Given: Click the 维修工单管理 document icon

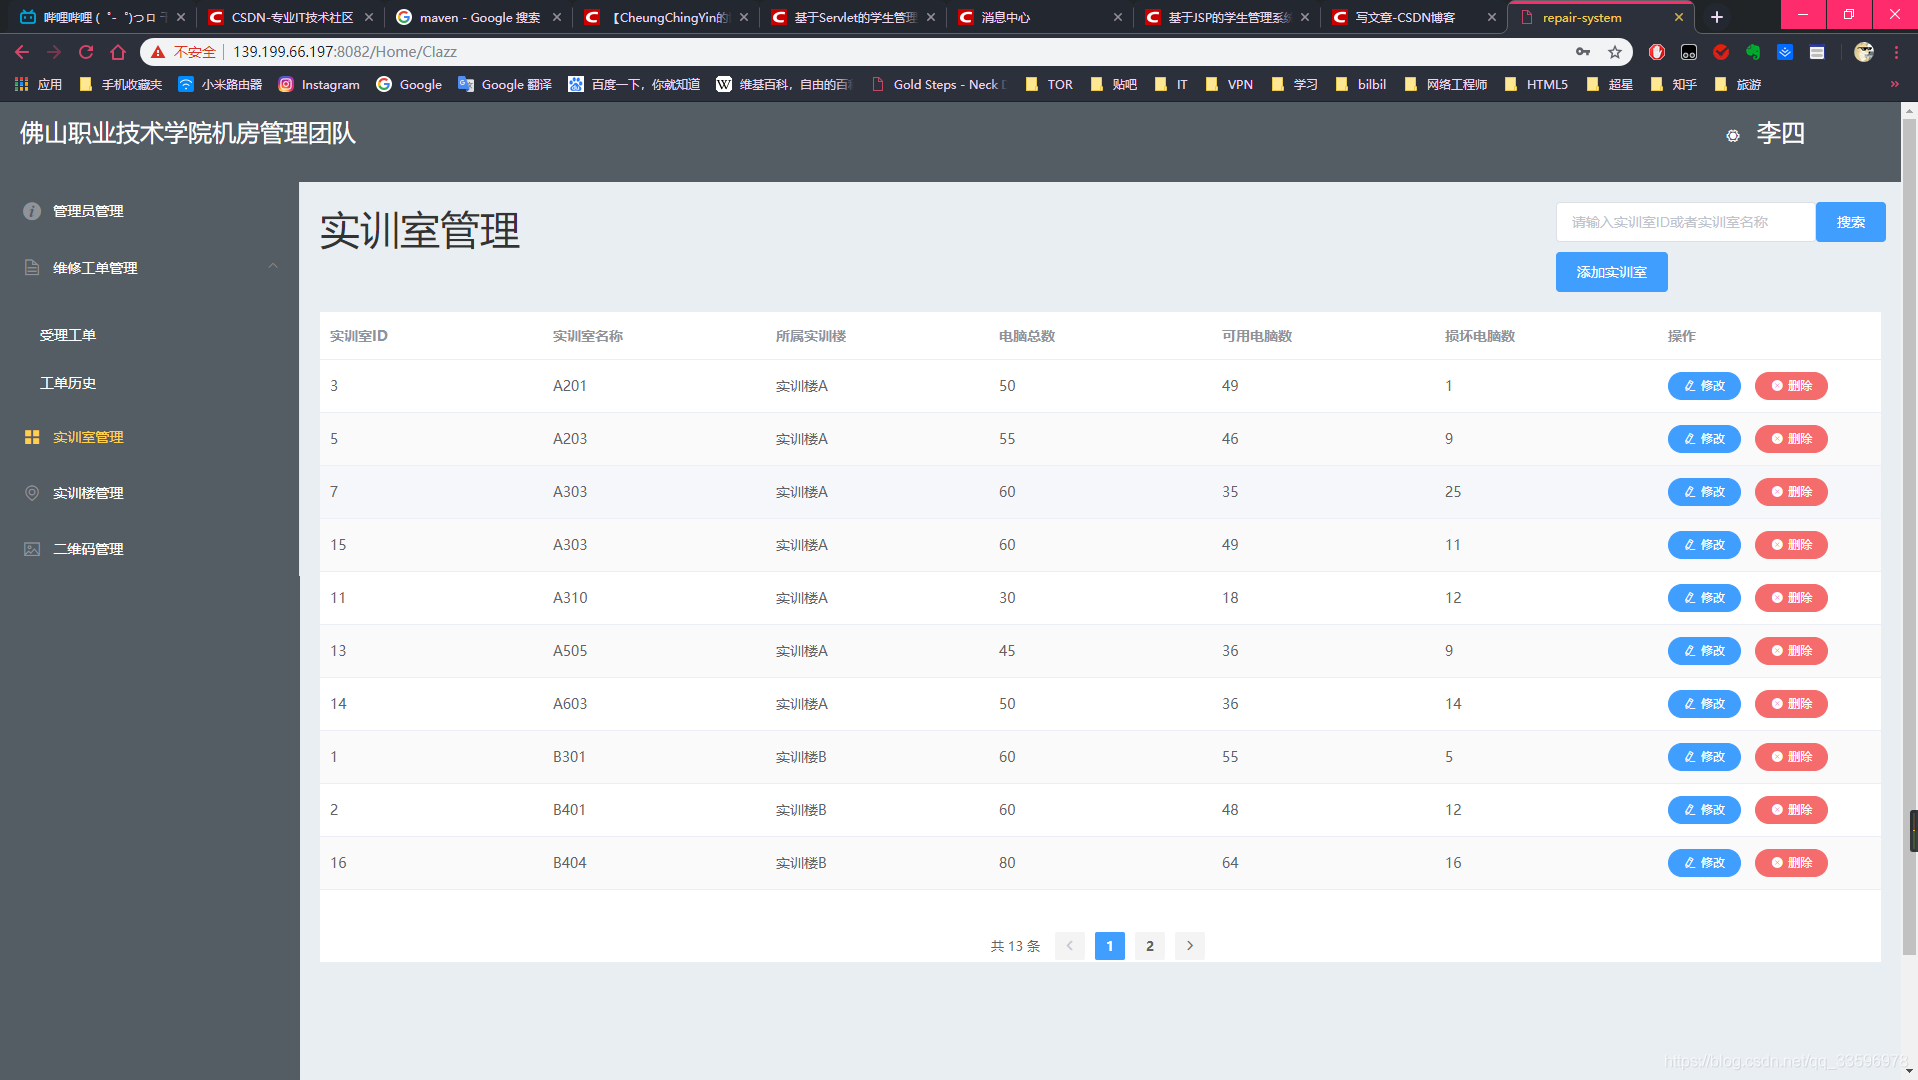Looking at the screenshot, I should pyautogui.click(x=32, y=267).
